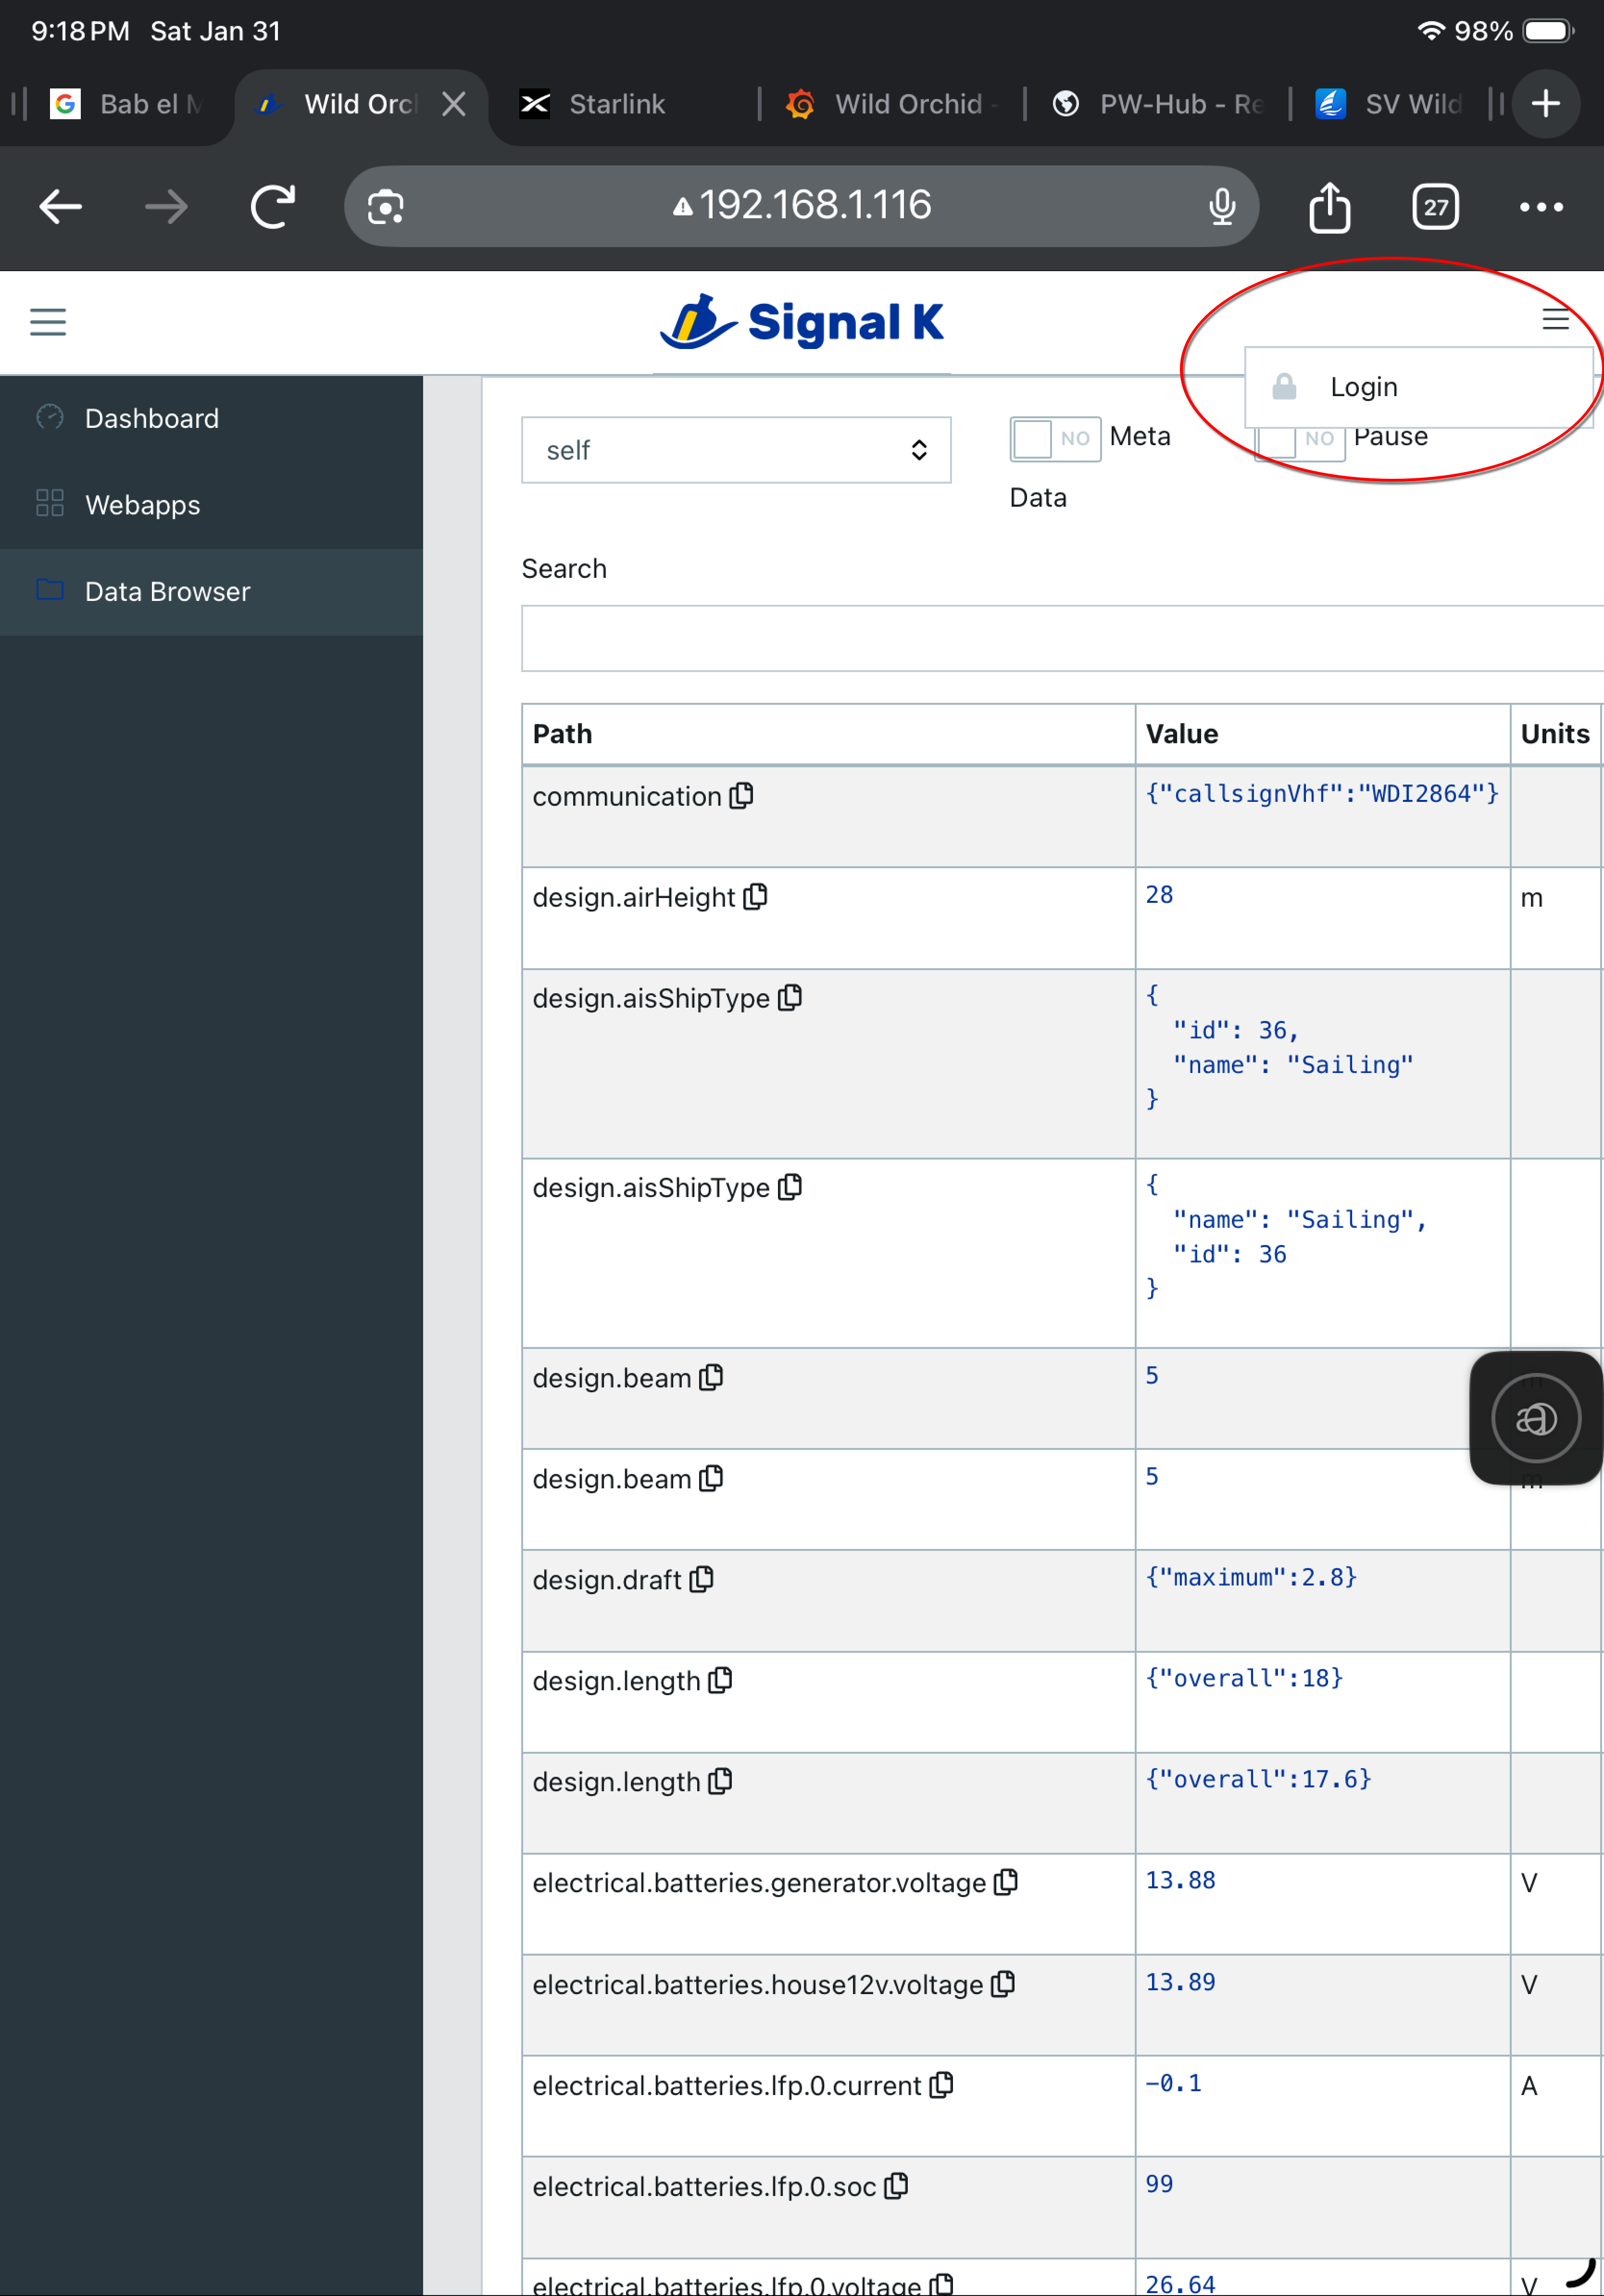Open Webapps in the sidebar

coord(142,505)
